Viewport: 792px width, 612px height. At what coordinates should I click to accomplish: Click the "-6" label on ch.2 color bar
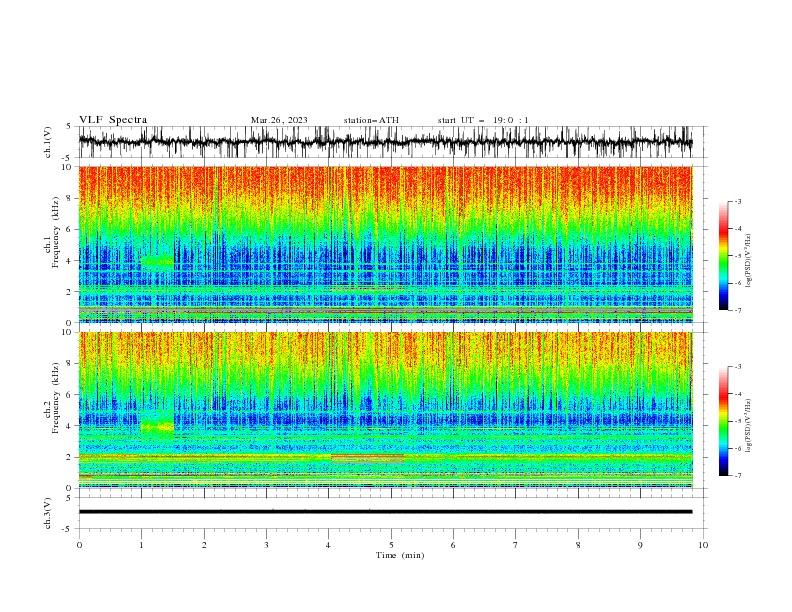(738, 448)
